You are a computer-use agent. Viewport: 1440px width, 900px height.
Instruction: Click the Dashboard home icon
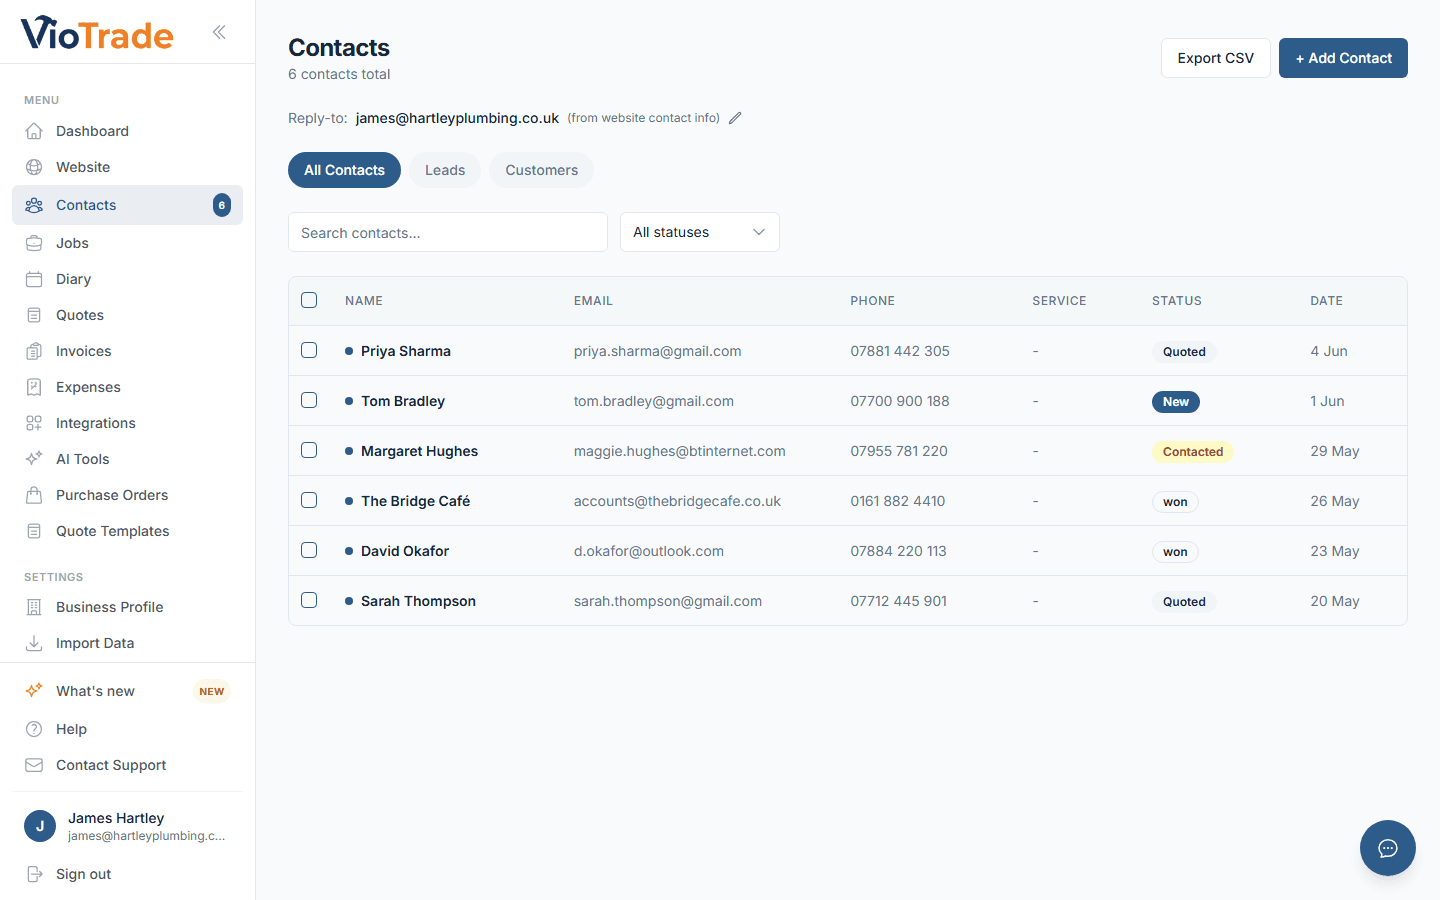pyautogui.click(x=34, y=131)
